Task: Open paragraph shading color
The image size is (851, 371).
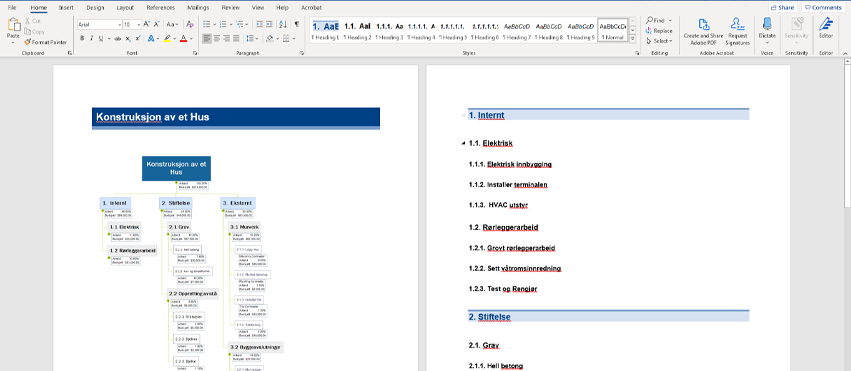Action: [270, 39]
